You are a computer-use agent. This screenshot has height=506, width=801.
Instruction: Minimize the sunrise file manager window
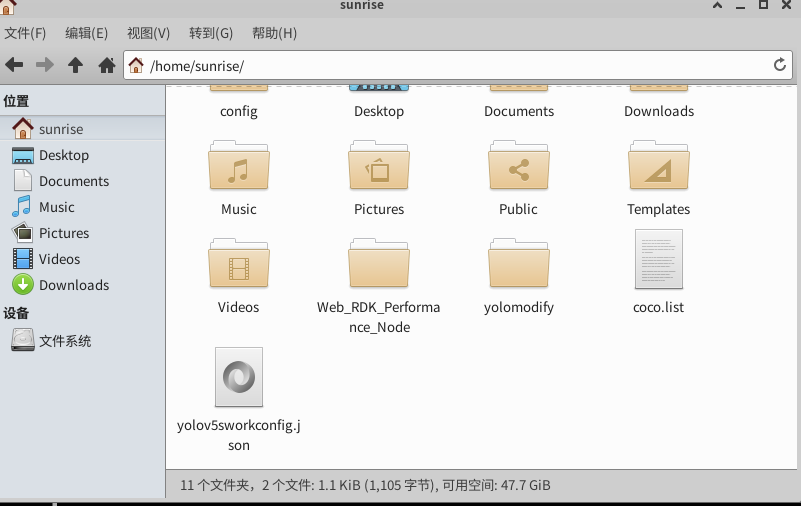[x=740, y=7]
